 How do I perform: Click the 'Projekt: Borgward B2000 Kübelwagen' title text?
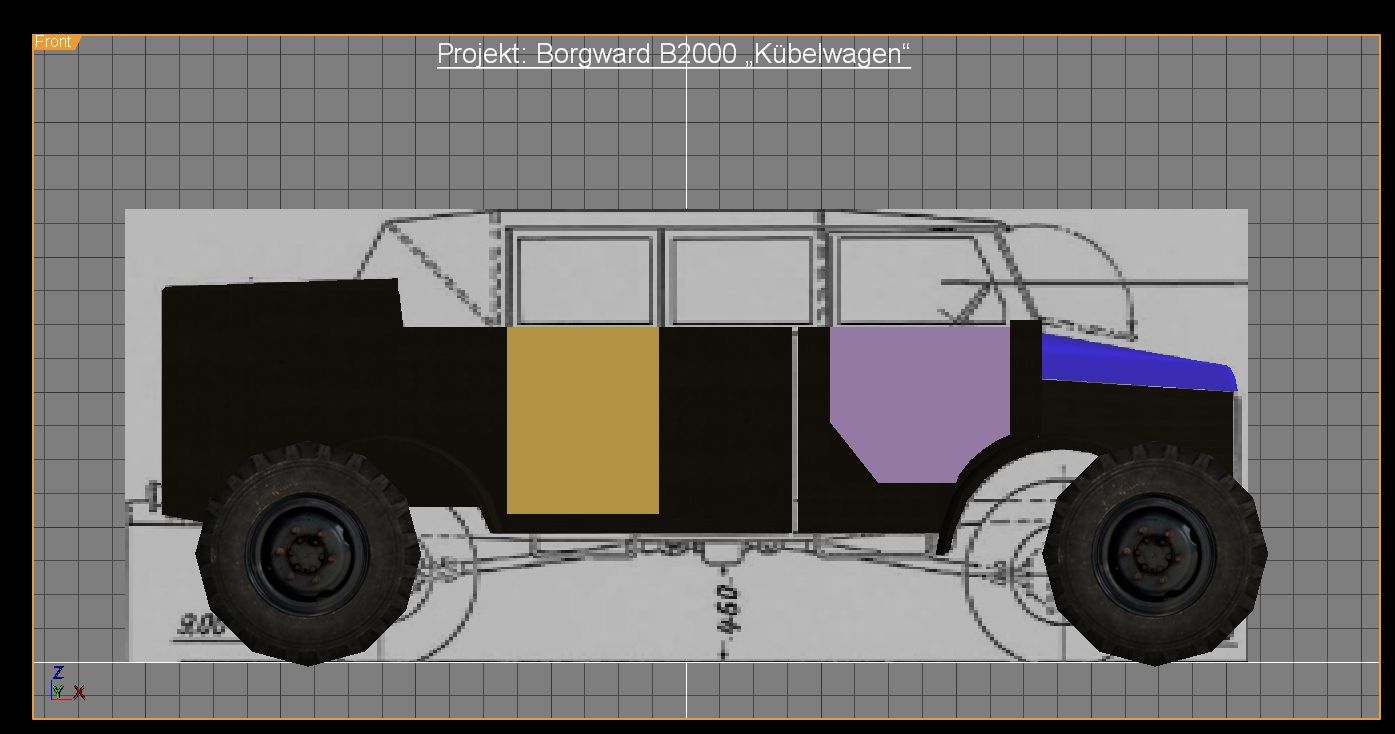tap(674, 54)
